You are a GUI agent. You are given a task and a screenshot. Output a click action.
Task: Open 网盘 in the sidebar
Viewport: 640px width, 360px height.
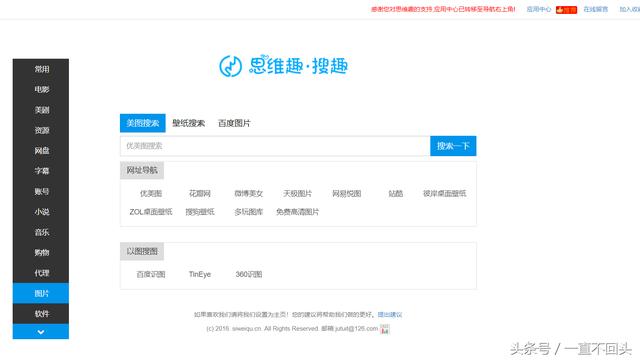coord(41,151)
